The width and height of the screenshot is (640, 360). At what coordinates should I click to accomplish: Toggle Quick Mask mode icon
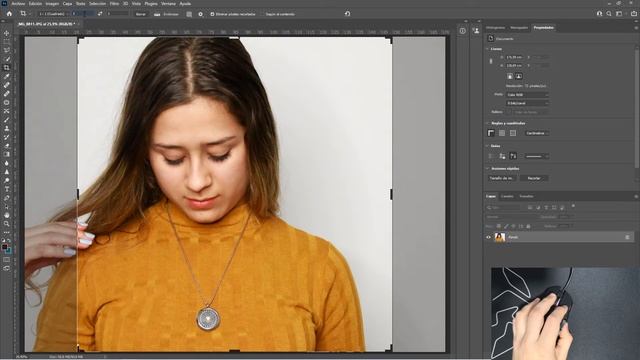coord(7,260)
